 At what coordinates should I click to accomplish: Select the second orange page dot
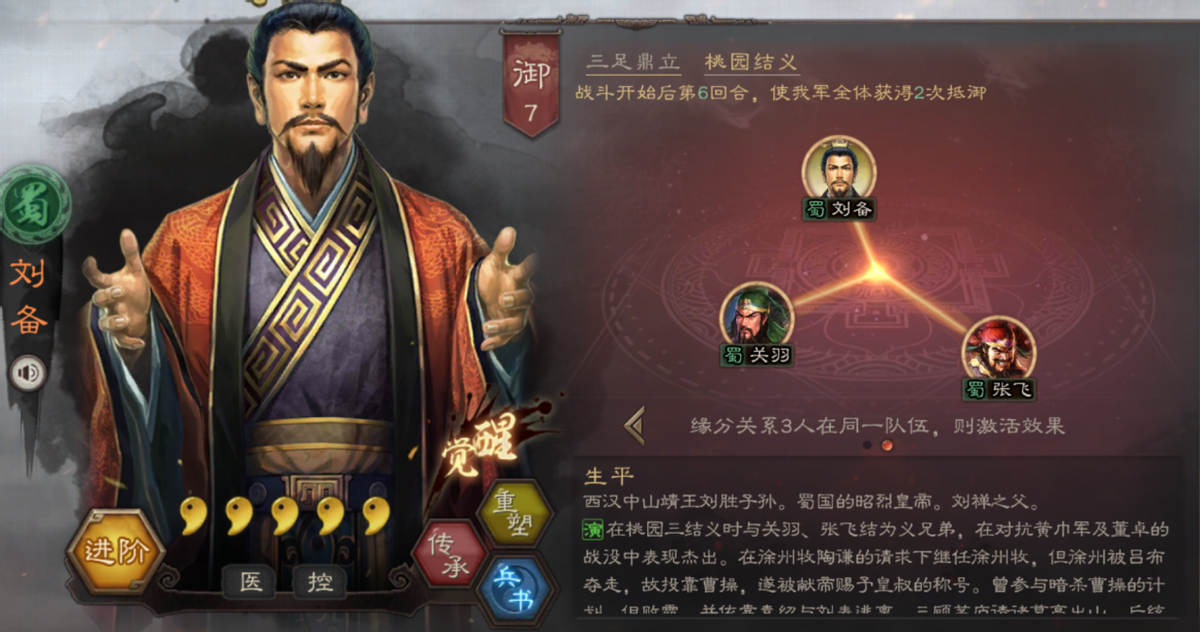(887, 446)
